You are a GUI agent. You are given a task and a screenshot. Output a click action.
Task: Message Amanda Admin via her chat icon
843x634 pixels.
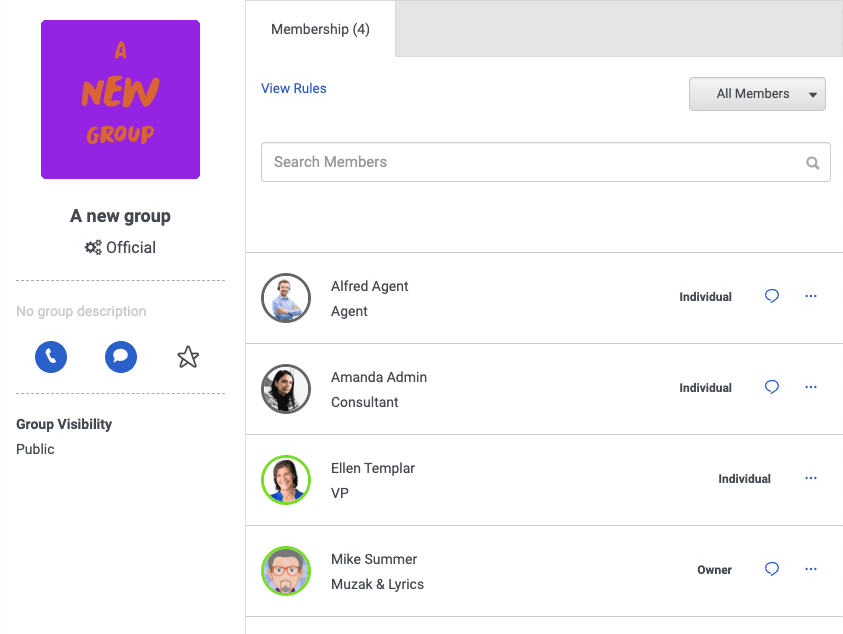pos(771,387)
